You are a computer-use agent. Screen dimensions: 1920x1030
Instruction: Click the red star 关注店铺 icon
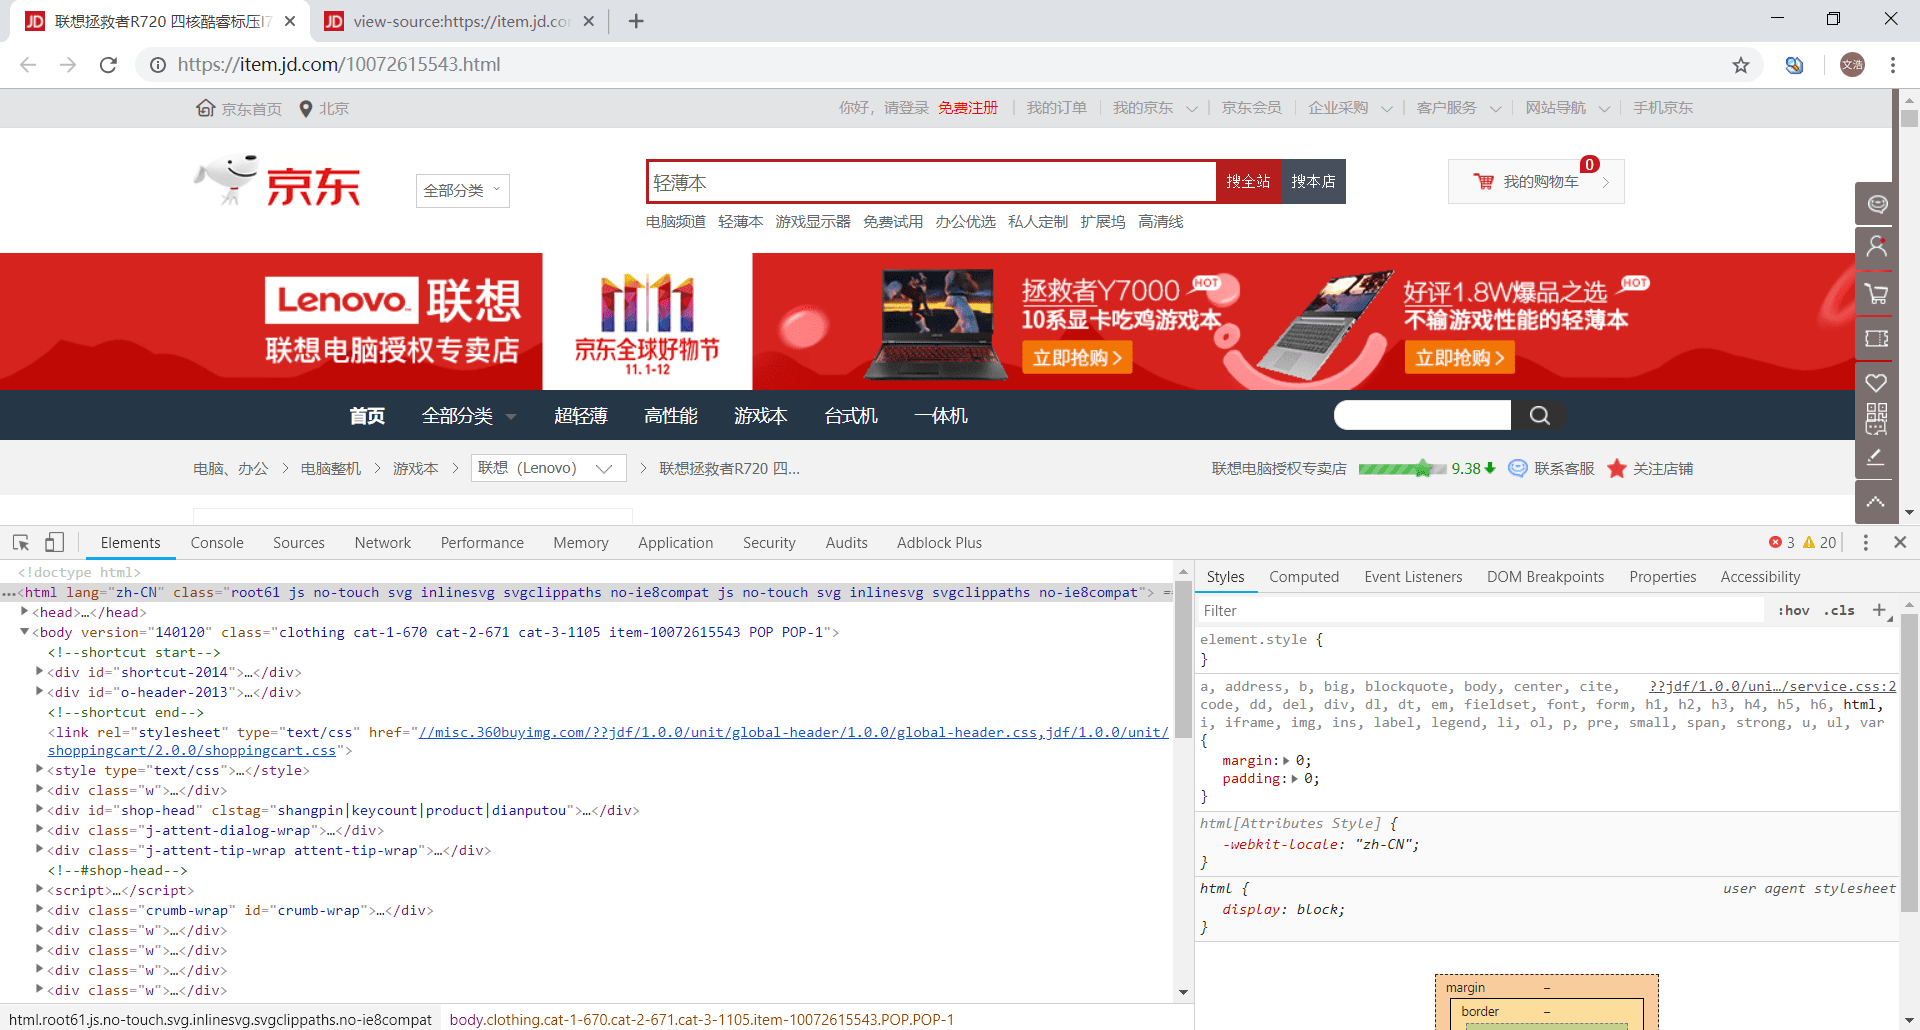tap(1616, 468)
